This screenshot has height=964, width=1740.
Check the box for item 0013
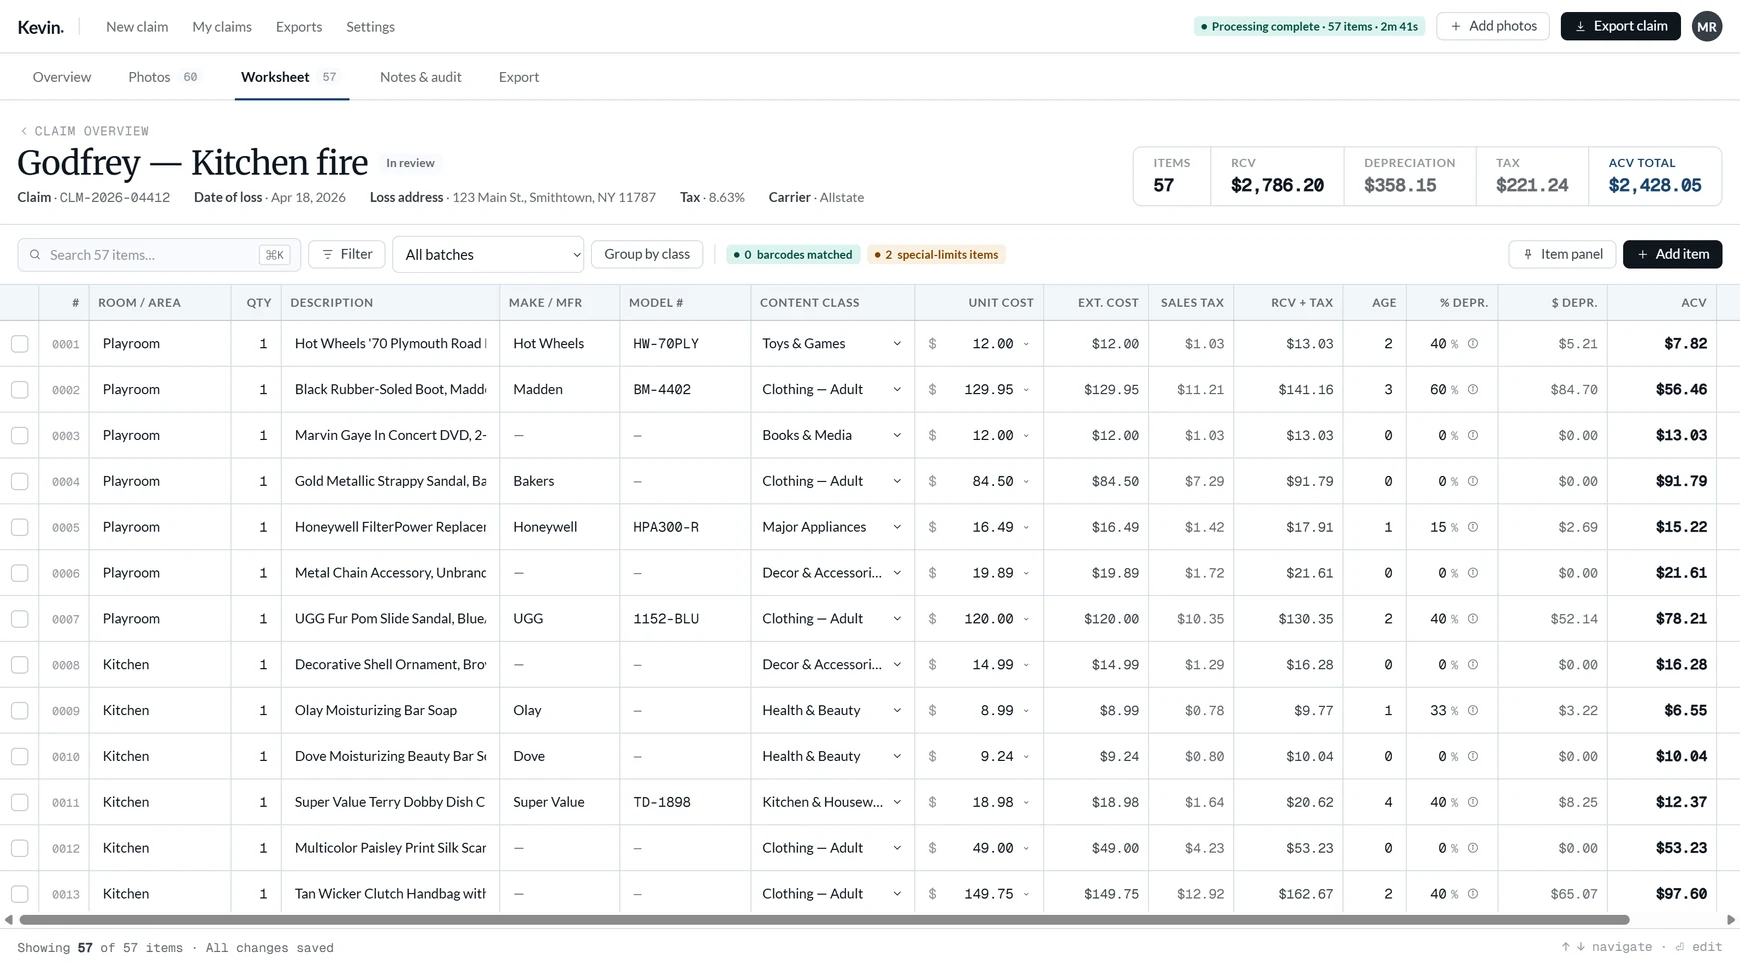[20, 894]
